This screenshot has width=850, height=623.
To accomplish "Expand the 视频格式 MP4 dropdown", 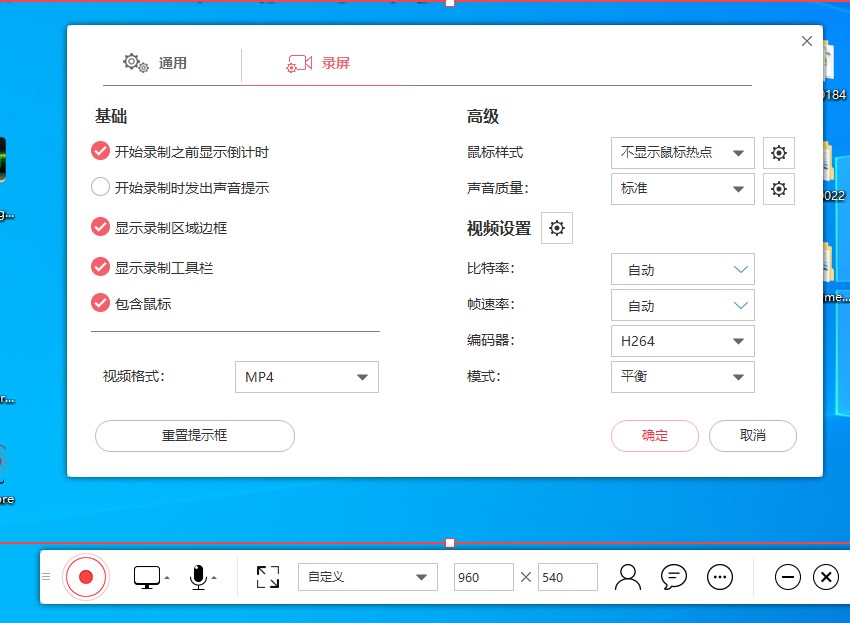I will (306, 377).
